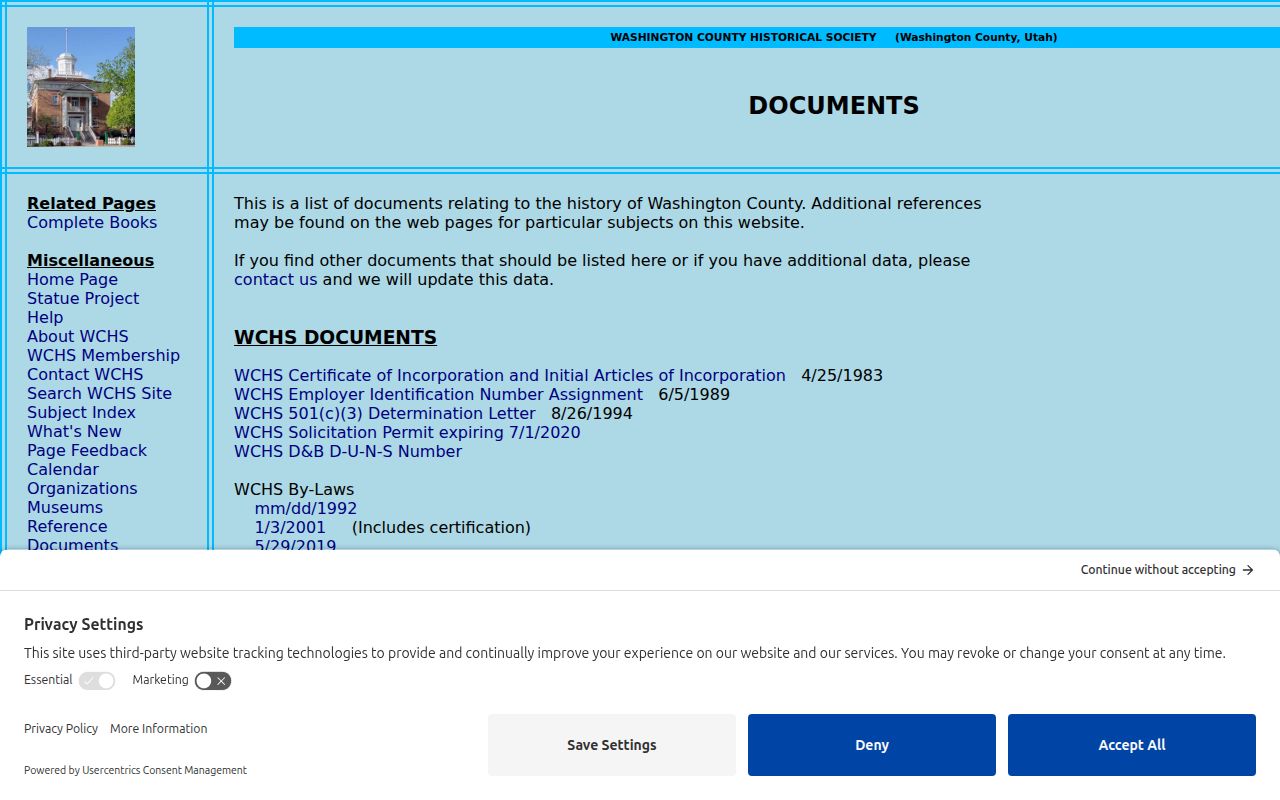The width and height of the screenshot is (1280, 800).
Task: Open the Privacy Policy link
Action: click(61, 729)
